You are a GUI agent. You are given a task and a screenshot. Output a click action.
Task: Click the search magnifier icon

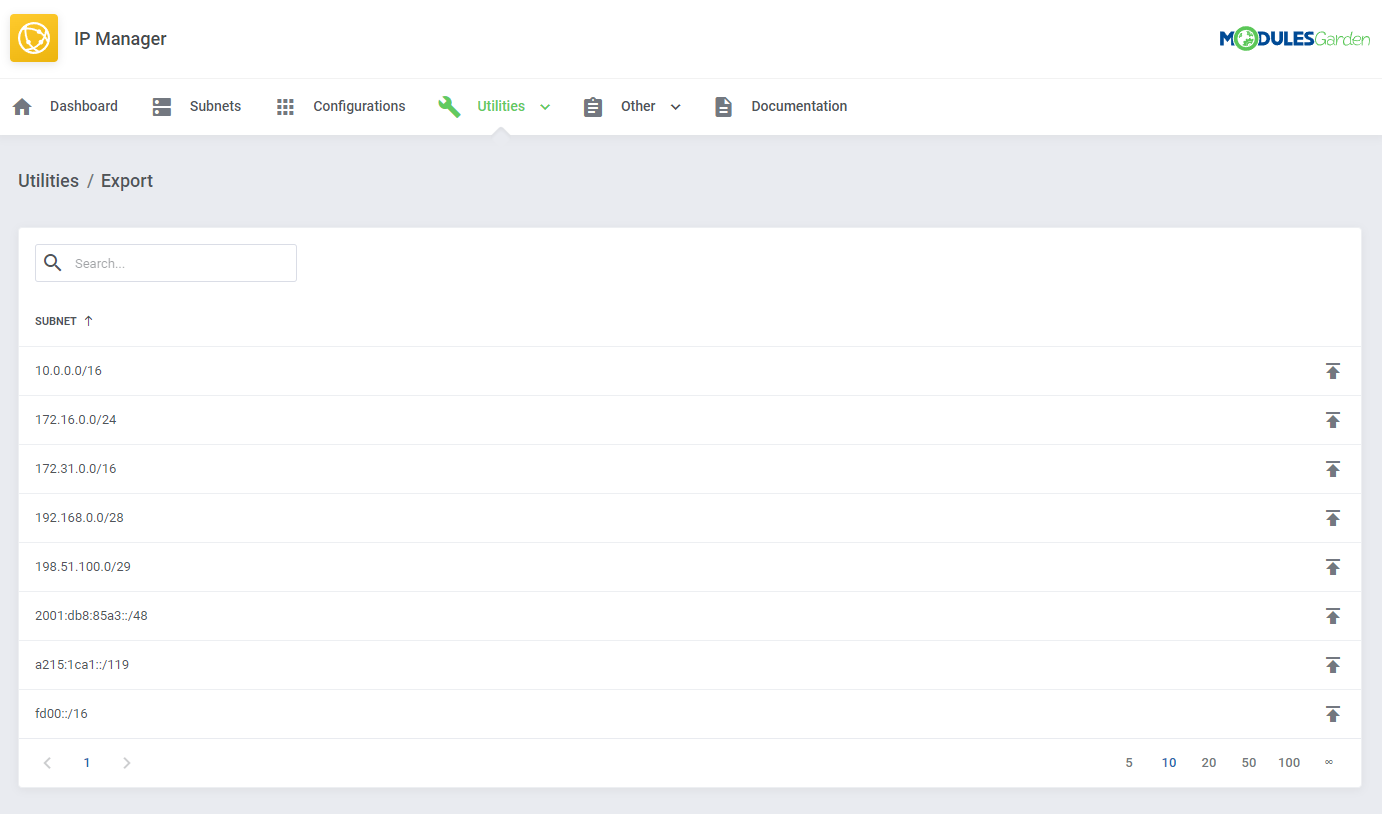click(x=53, y=262)
